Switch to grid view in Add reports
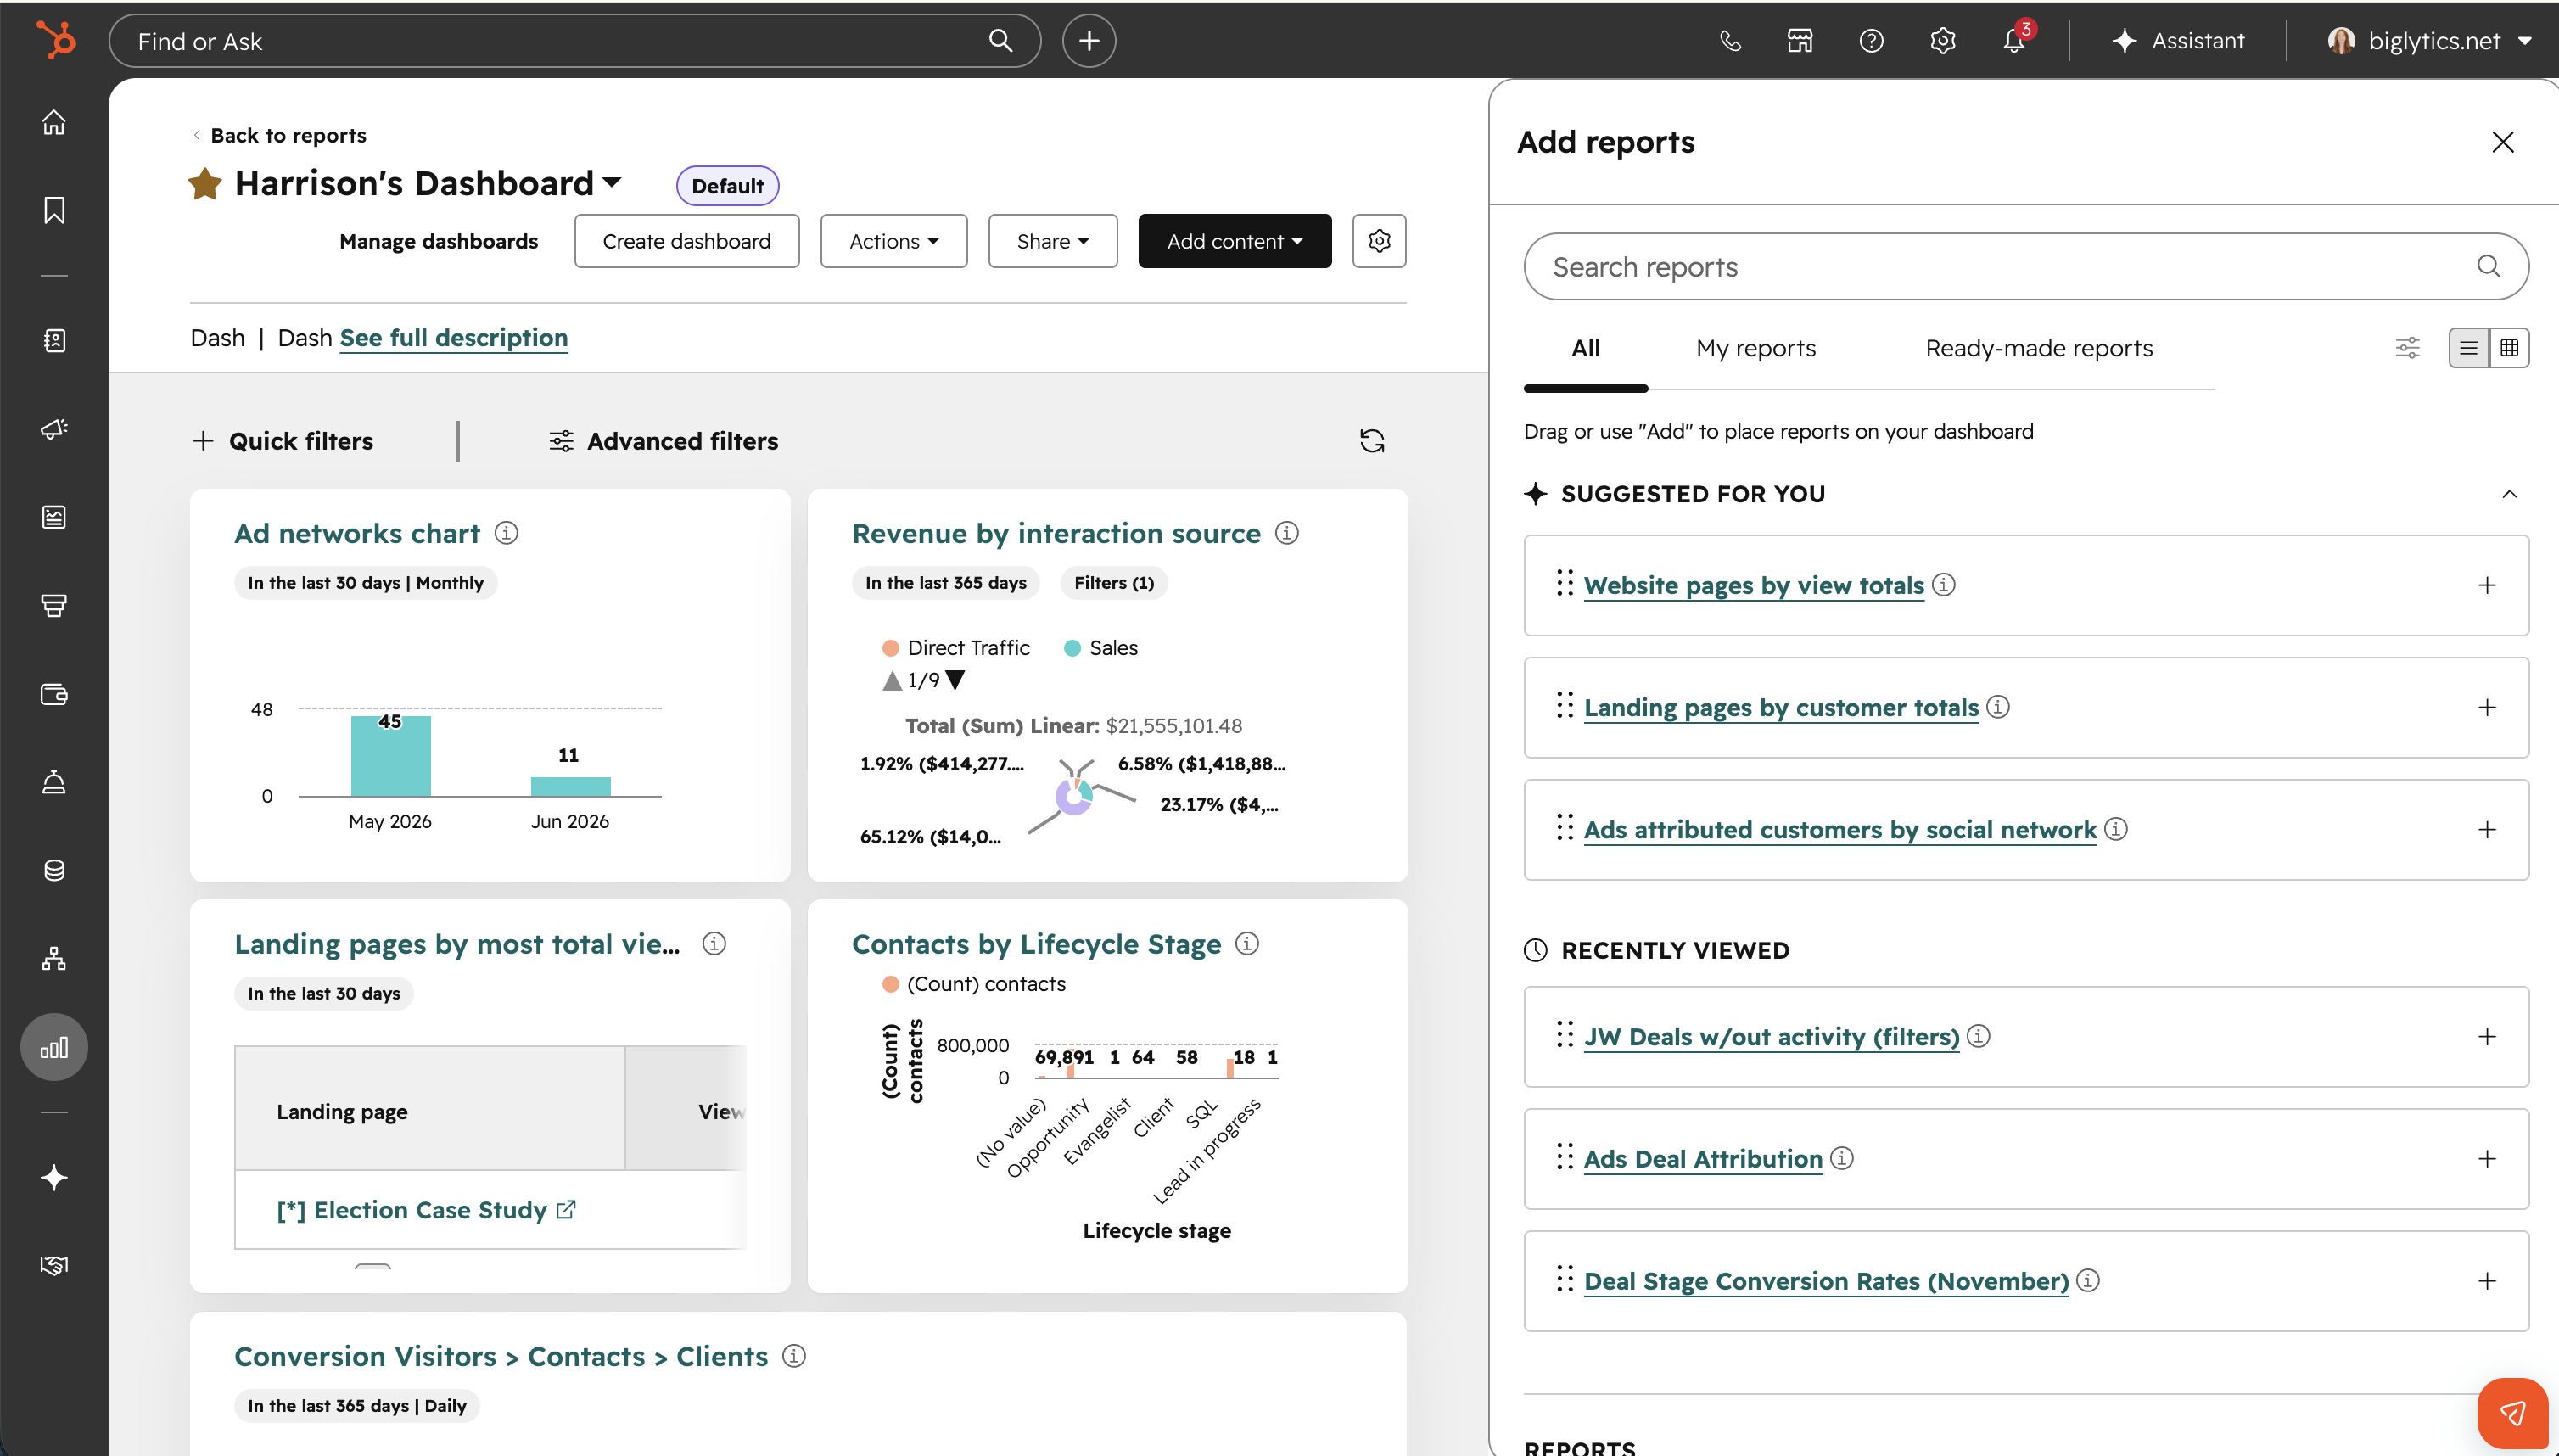2559x1456 pixels. [2509, 348]
